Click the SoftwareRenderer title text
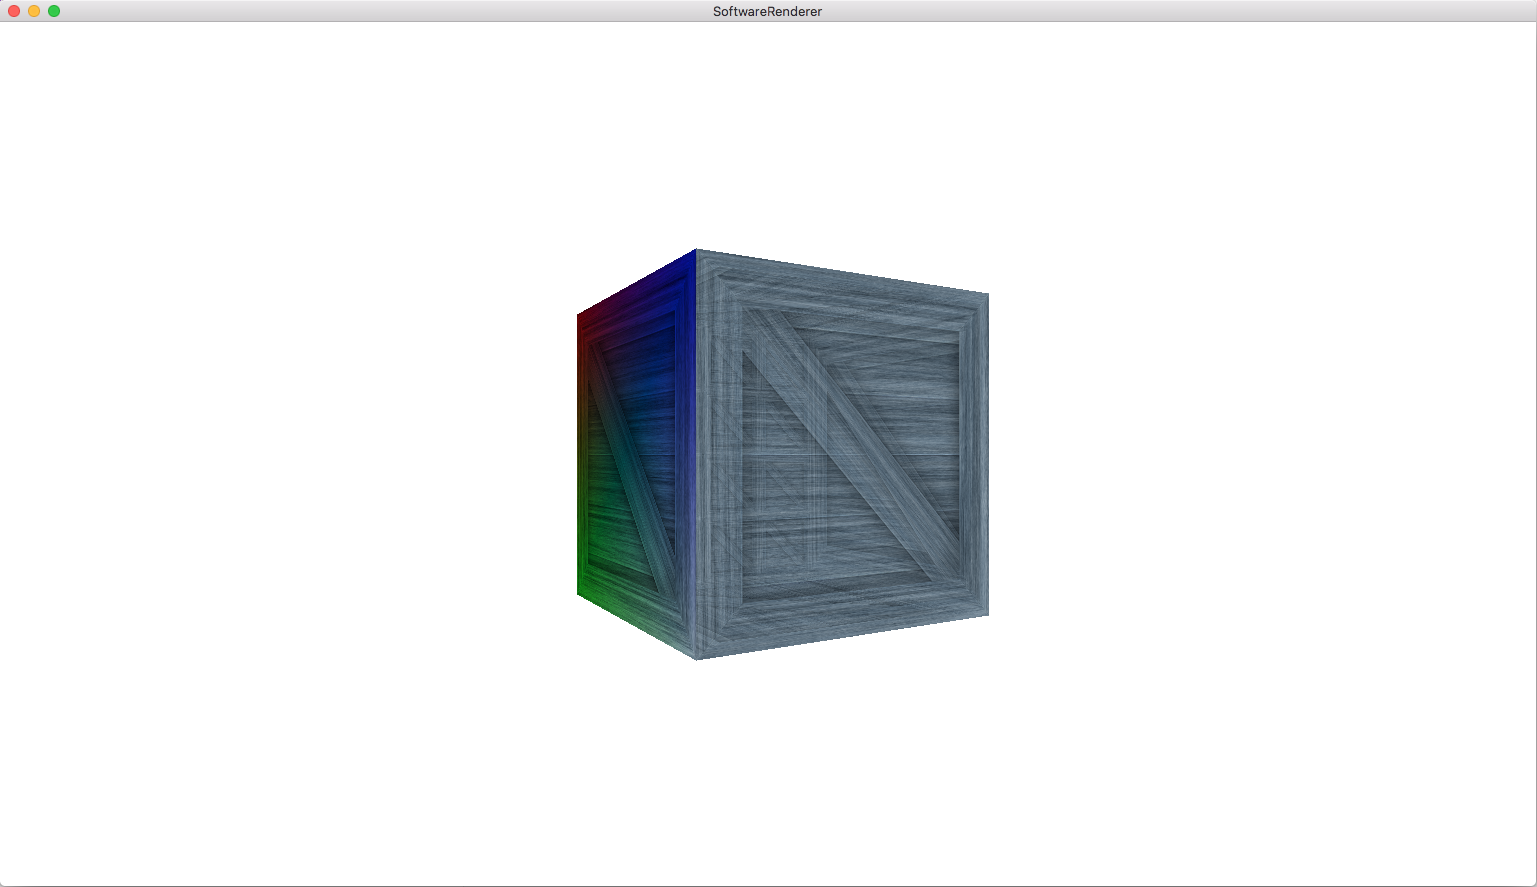 [767, 12]
